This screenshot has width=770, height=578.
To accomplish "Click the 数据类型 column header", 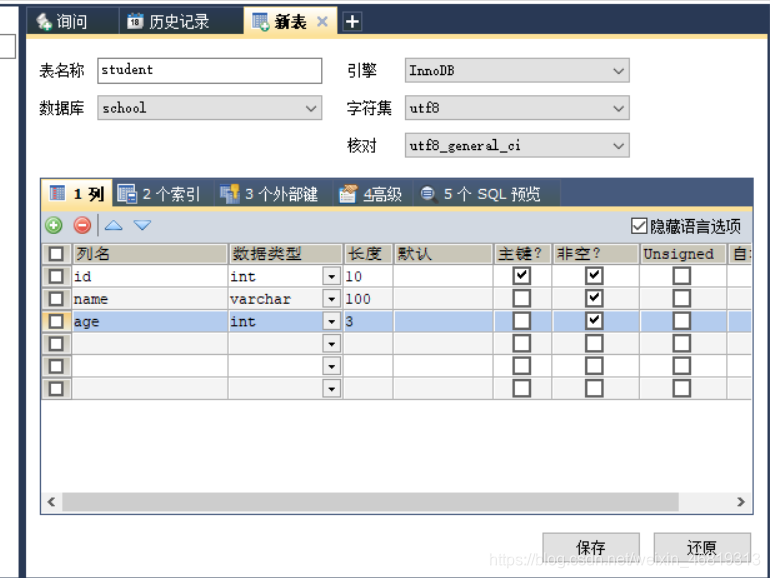I will [x=286, y=254].
